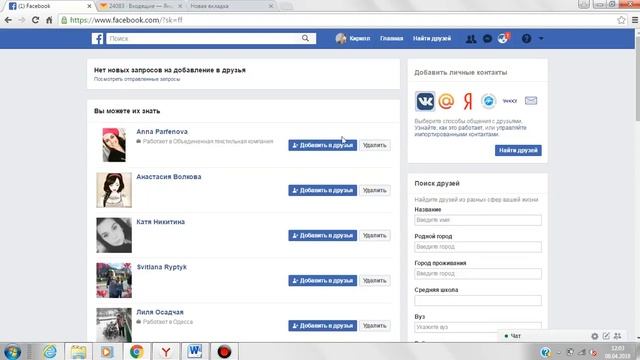Screen dimensions: 640x360
Task: Open file explorer folder in taskbar
Action: coord(78,351)
